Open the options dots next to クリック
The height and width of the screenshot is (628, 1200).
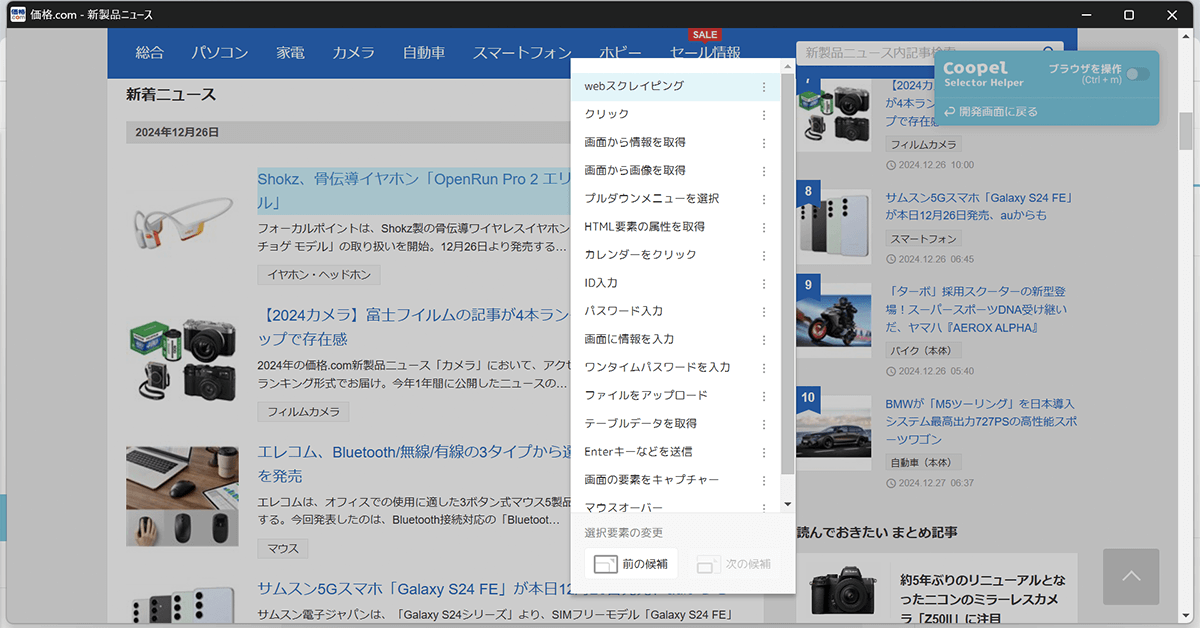click(764, 115)
